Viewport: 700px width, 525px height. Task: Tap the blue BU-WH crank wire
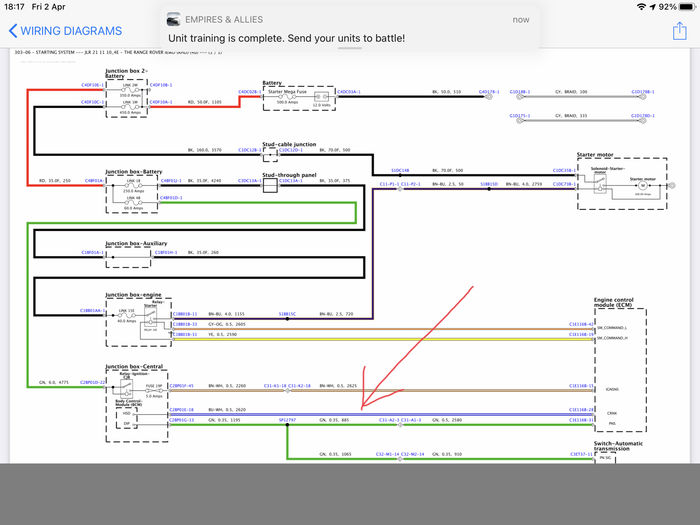382,415
